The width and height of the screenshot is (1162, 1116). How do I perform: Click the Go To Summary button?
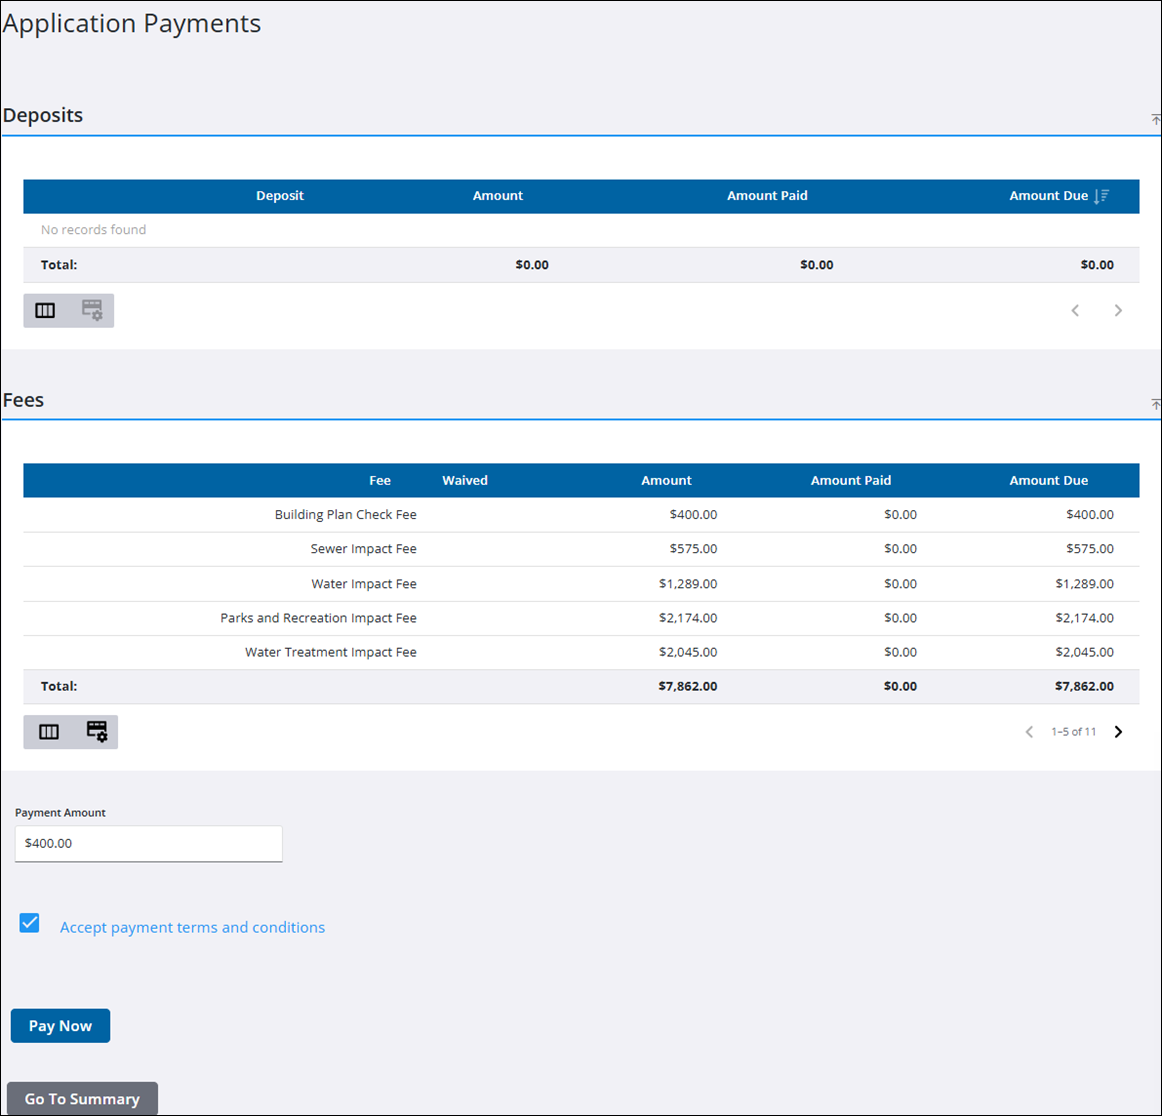82,1098
